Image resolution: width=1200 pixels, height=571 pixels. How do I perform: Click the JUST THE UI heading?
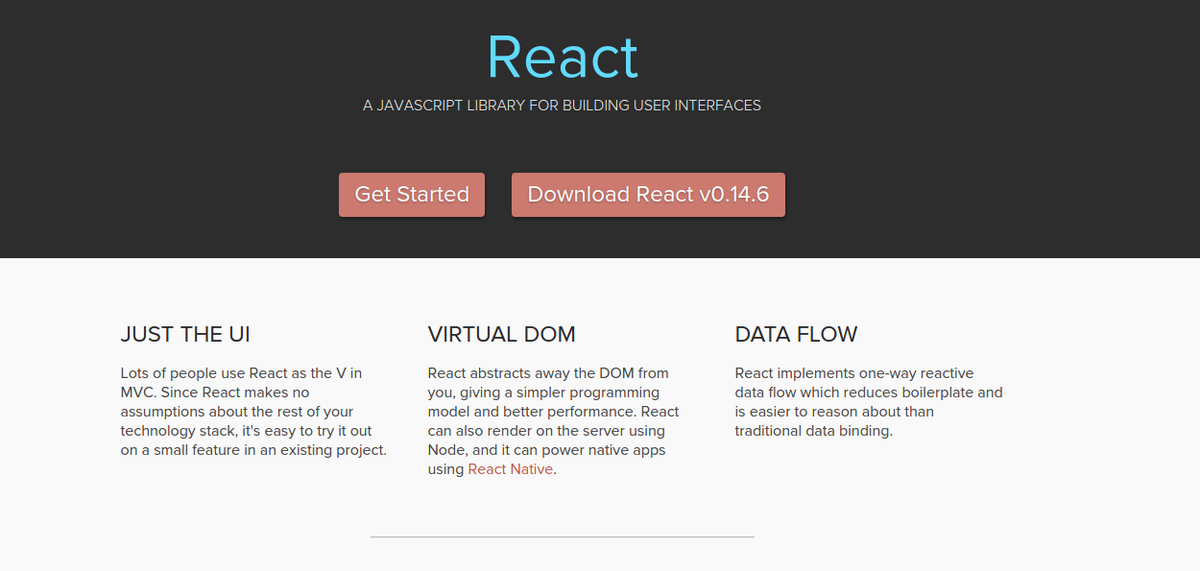(x=186, y=334)
